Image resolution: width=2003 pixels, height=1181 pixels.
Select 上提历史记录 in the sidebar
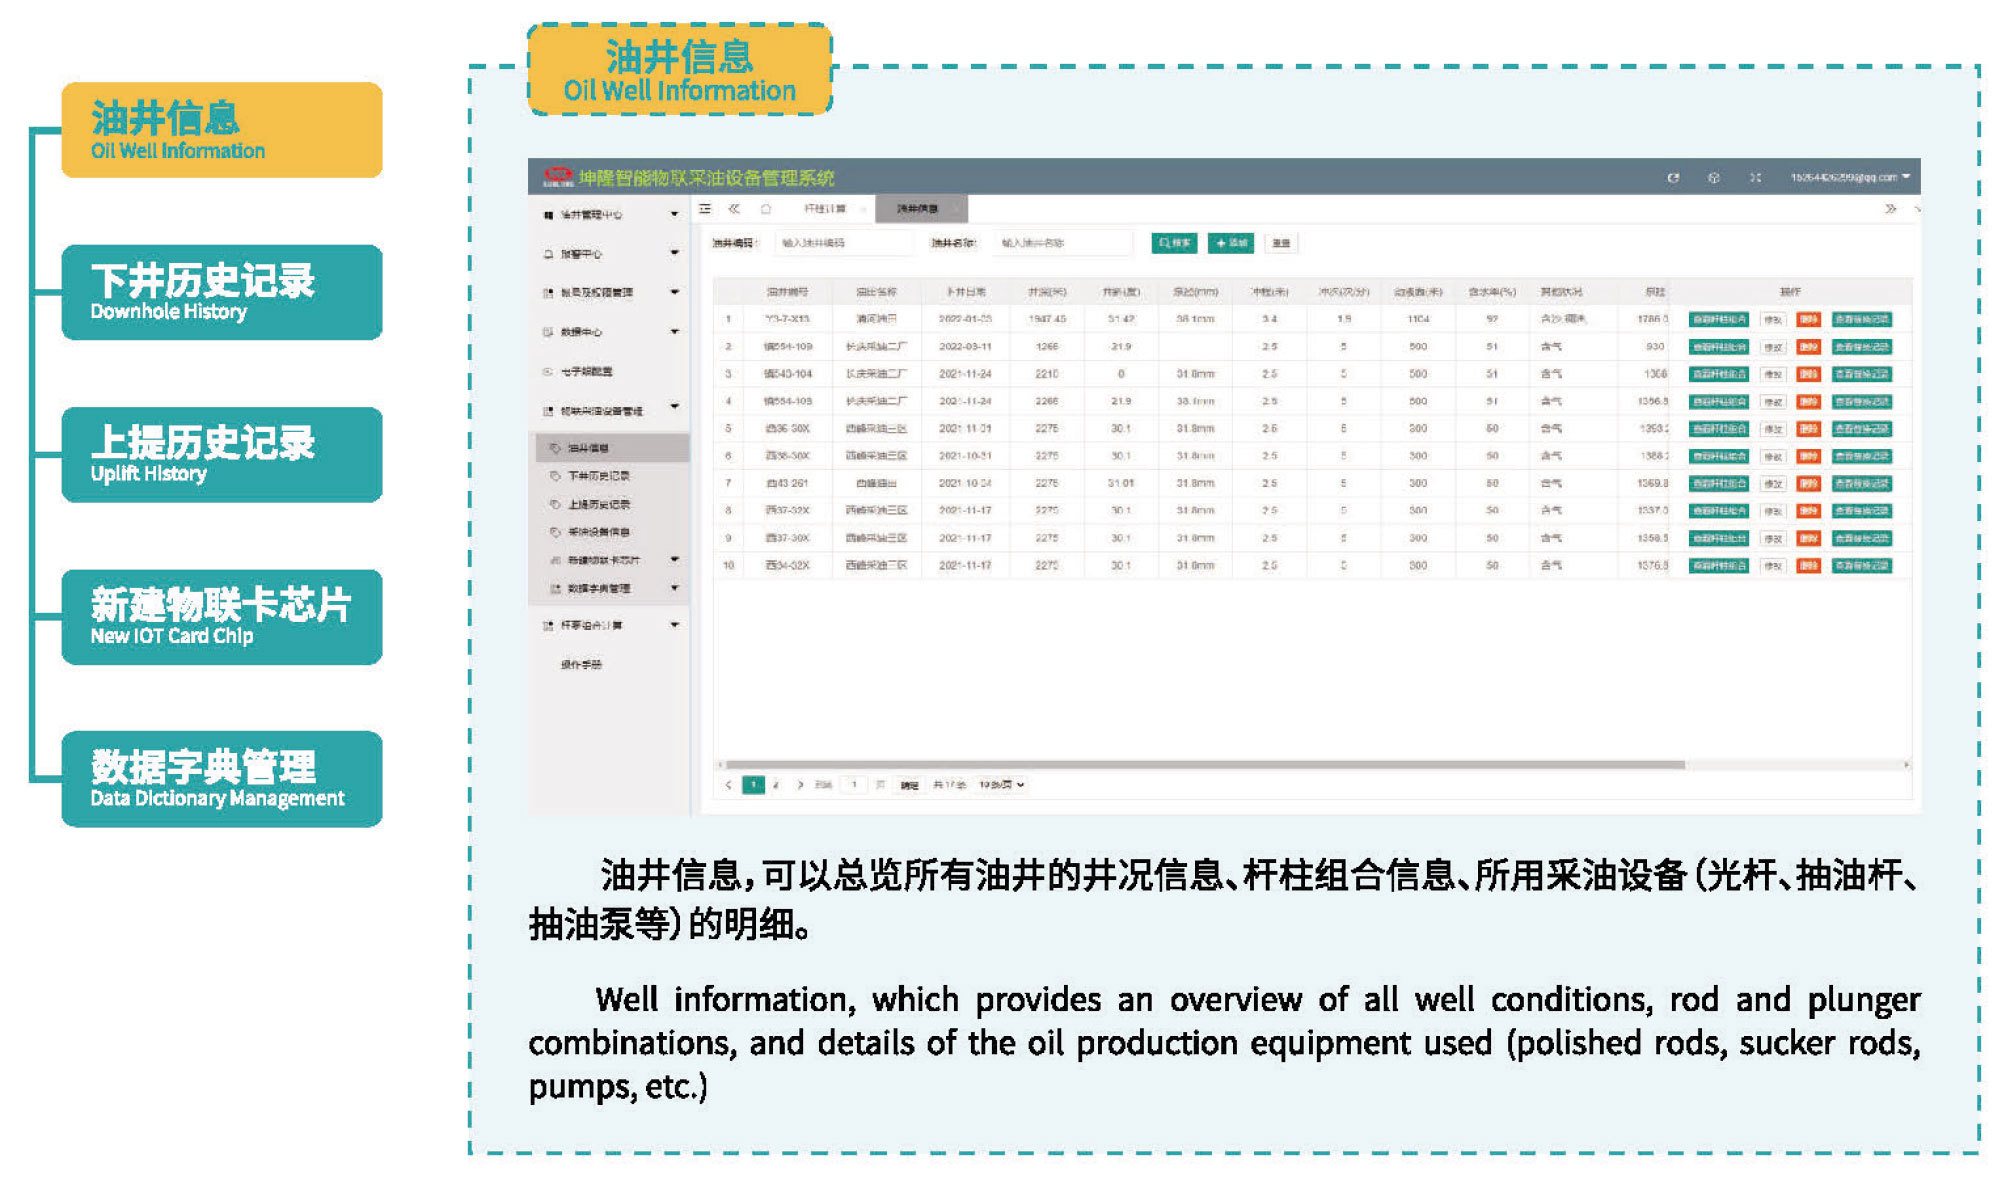(598, 504)
